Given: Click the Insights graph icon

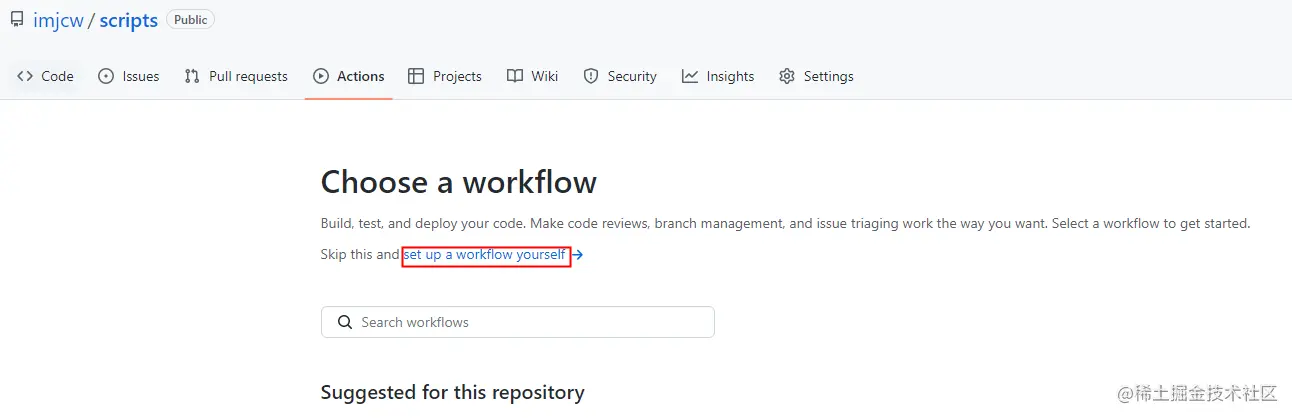Looking at the screenshot, I should 690,76.
